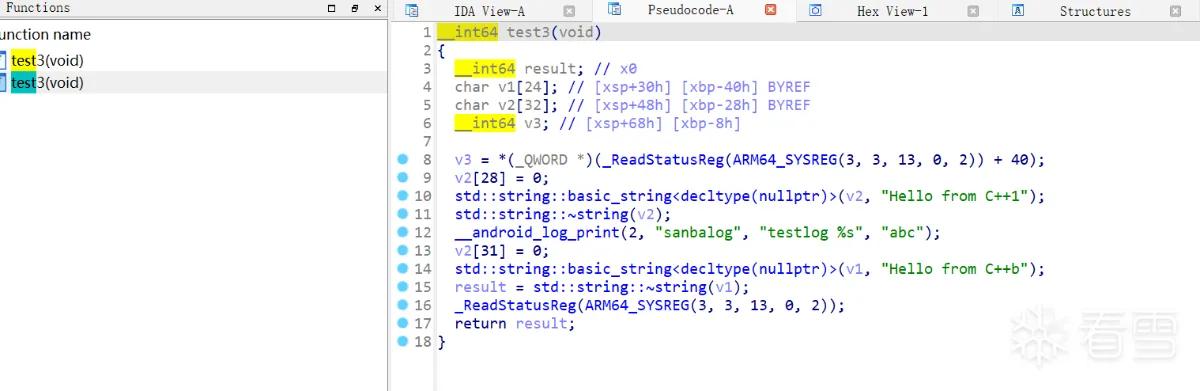The image size is (1200, 391).
Task: Click the icon beside the first test3(void) entry
Action: 3,61
